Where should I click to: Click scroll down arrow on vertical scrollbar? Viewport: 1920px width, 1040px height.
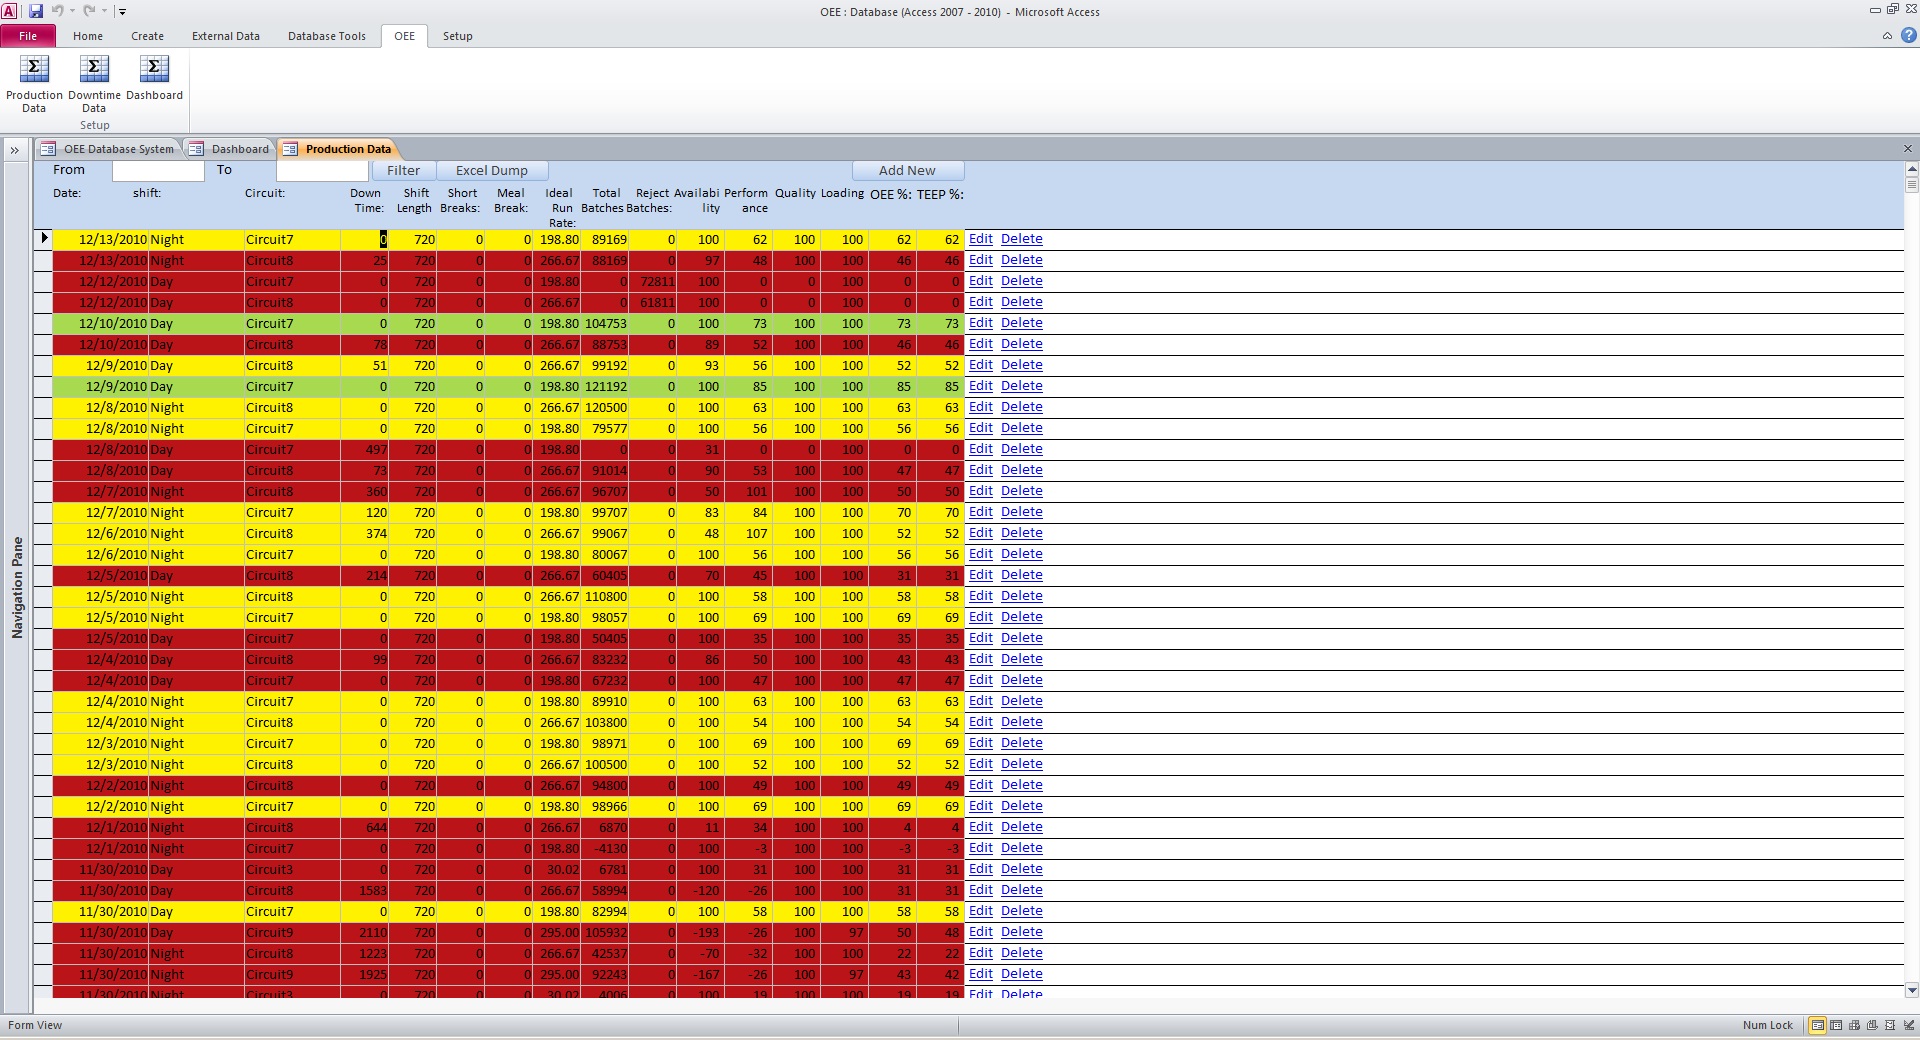[x=1911, y=990]
